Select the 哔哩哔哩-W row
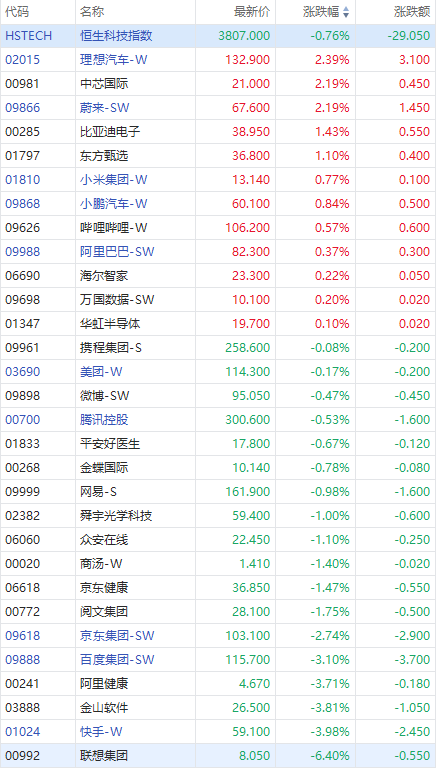This screenshot has width=436, height=770. [x=218, y=228]
